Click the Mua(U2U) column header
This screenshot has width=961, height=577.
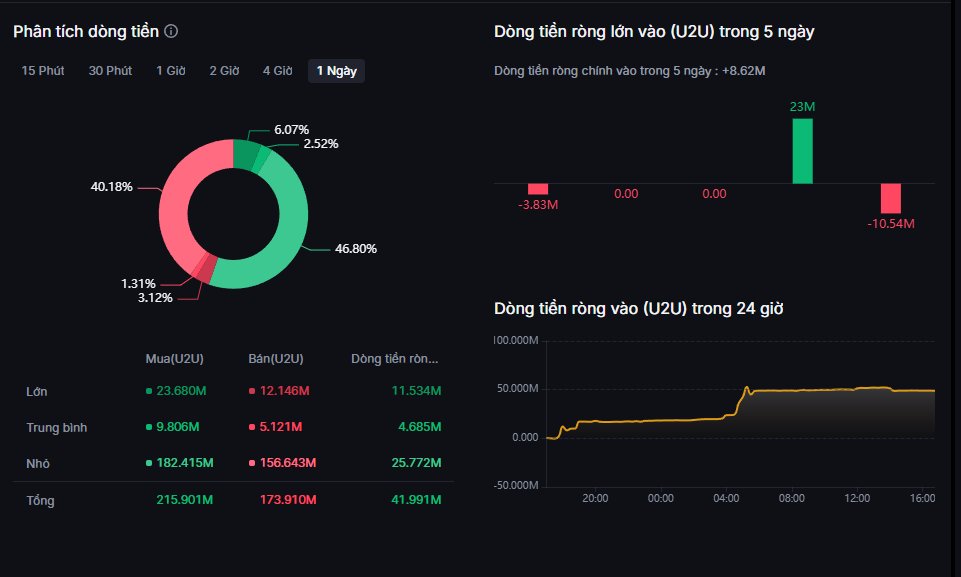(x=175, y=359)
